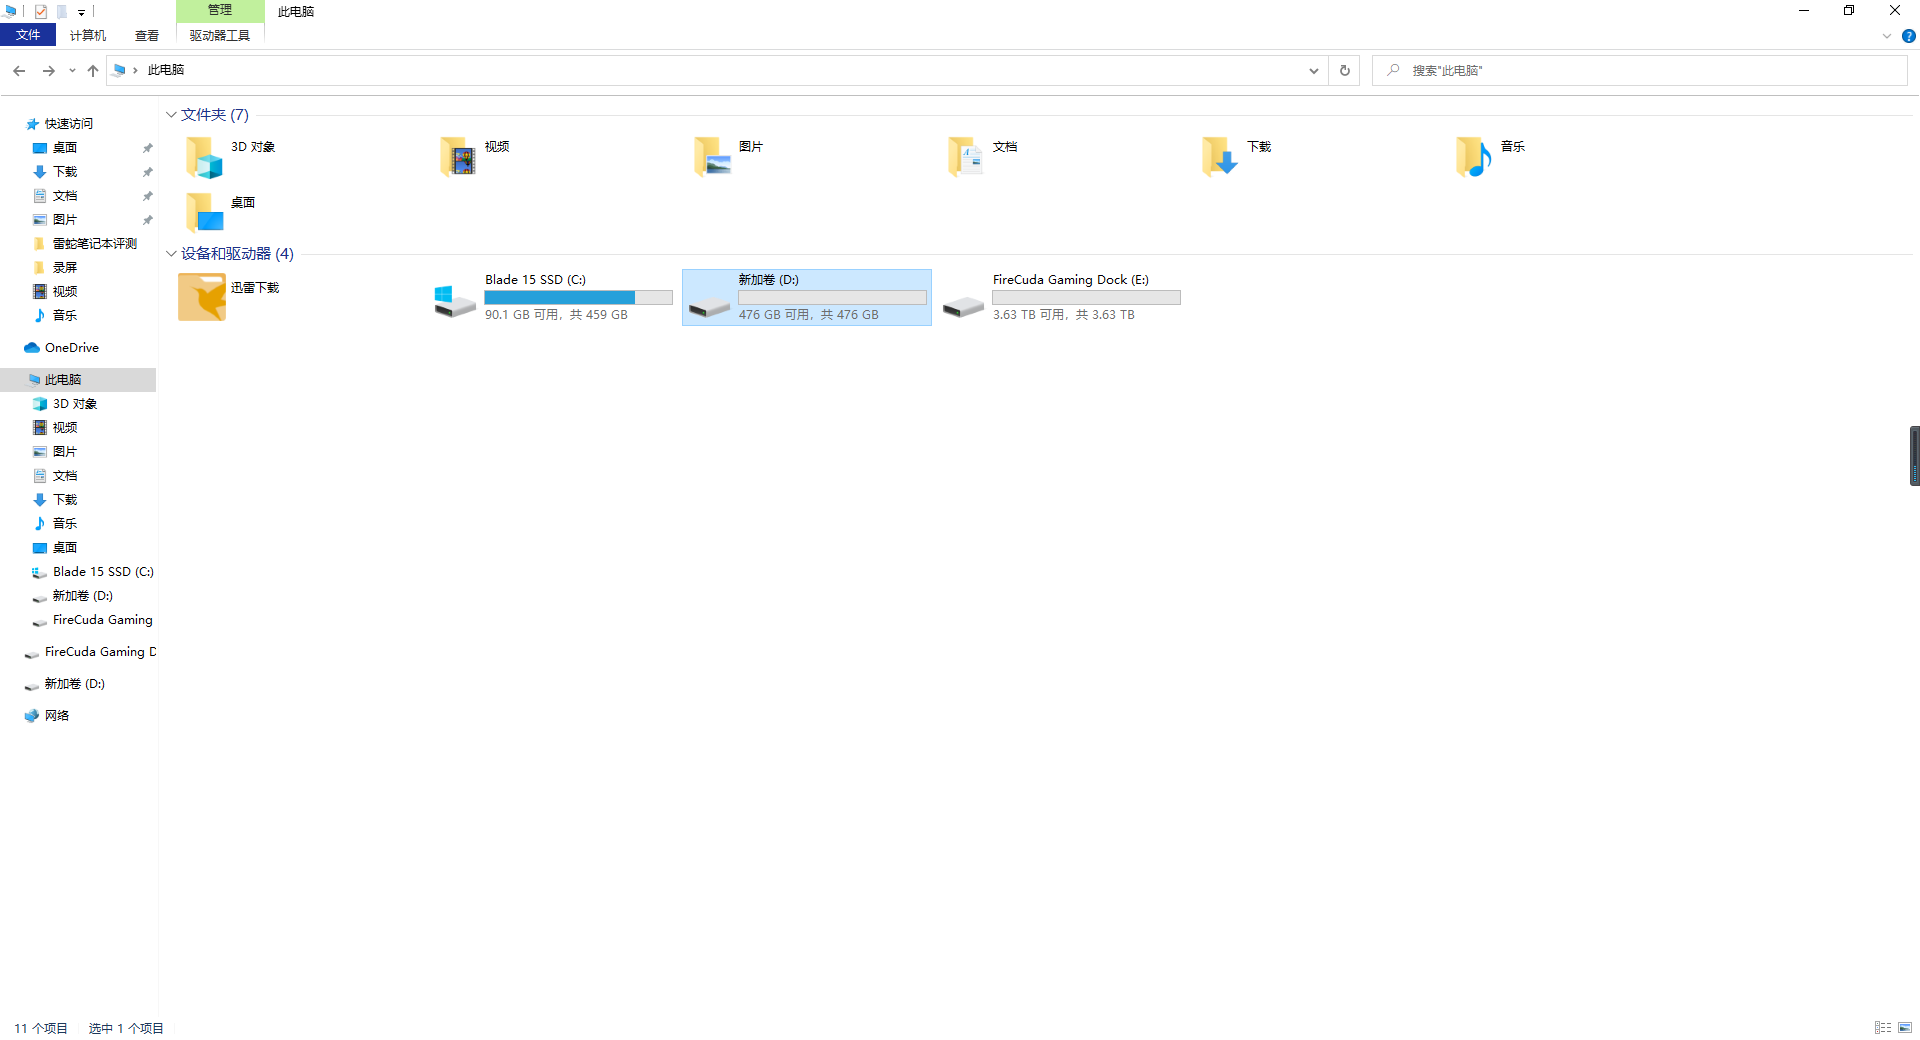Open the 视频 folder icon
This screenshot has height=1040, width=1920.
(458, 157)
